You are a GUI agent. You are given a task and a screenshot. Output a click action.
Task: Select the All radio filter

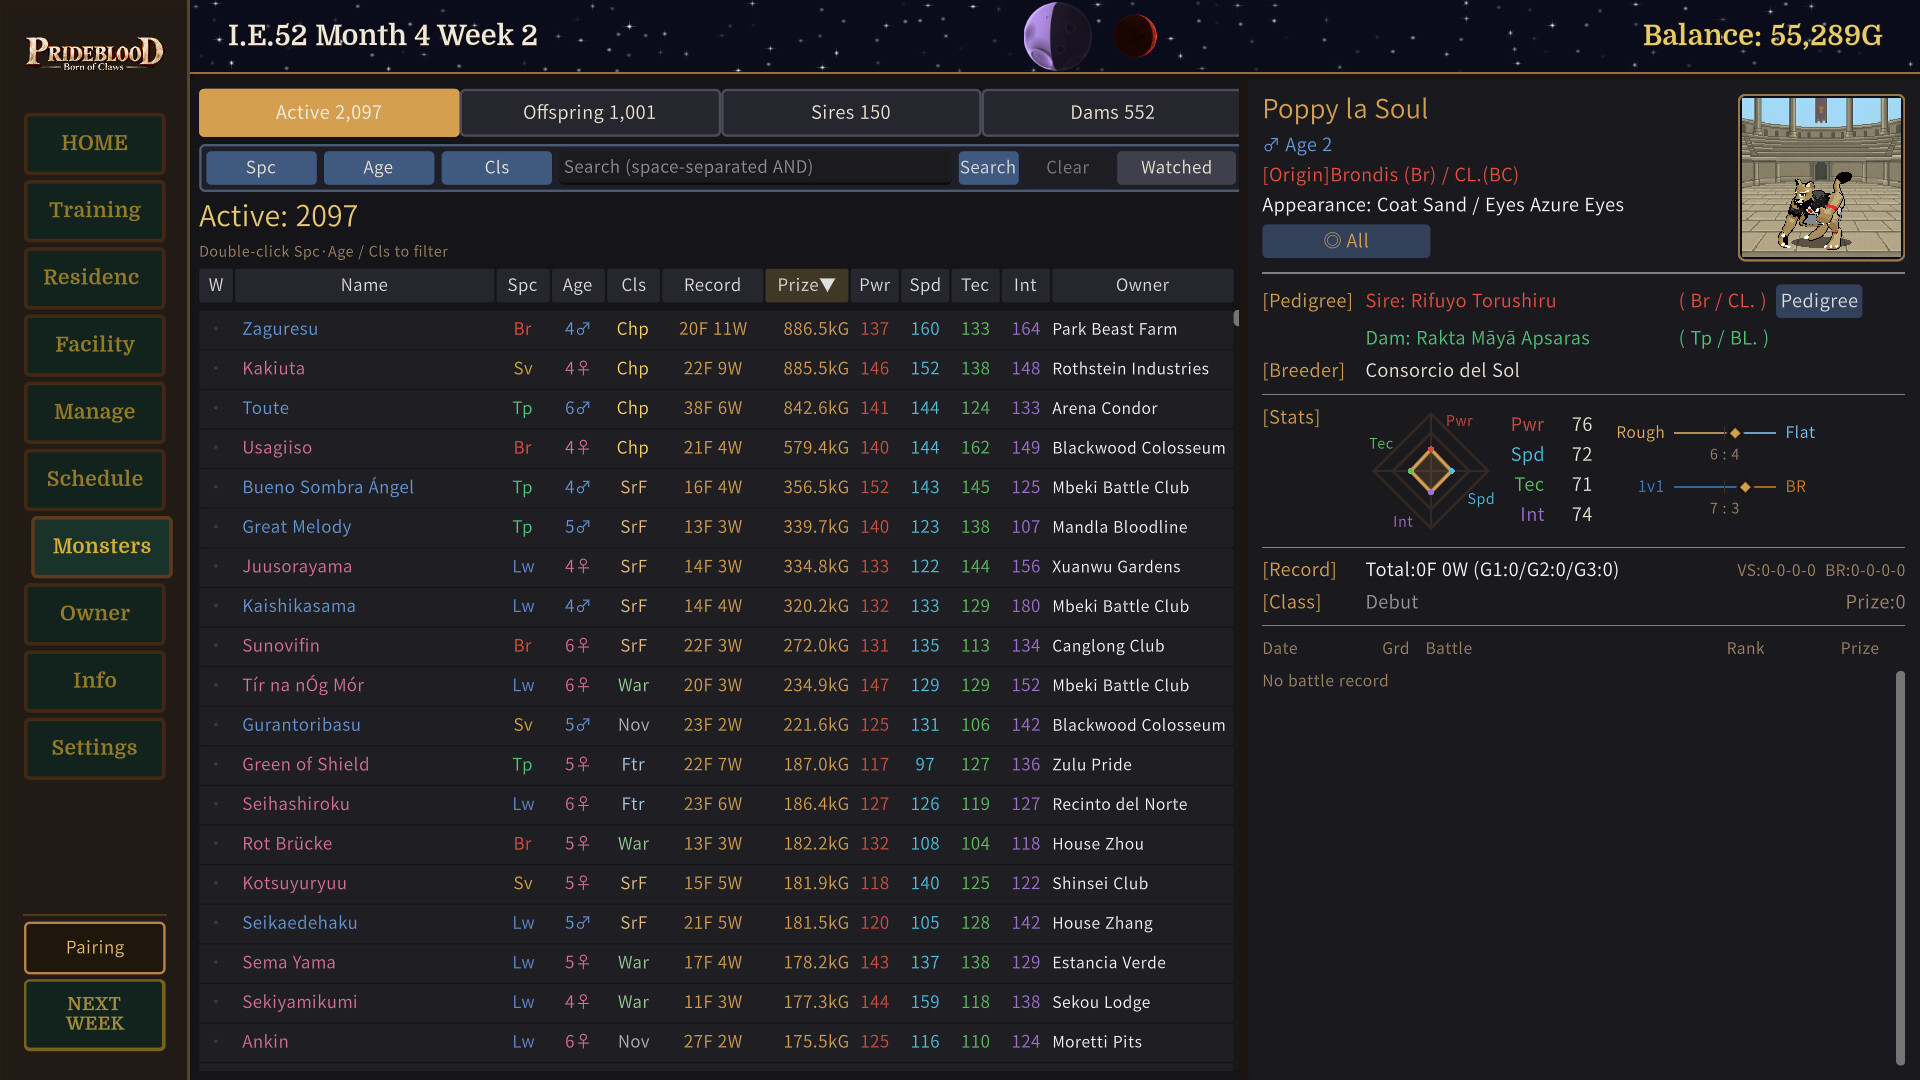click(x=1345, y=241)
